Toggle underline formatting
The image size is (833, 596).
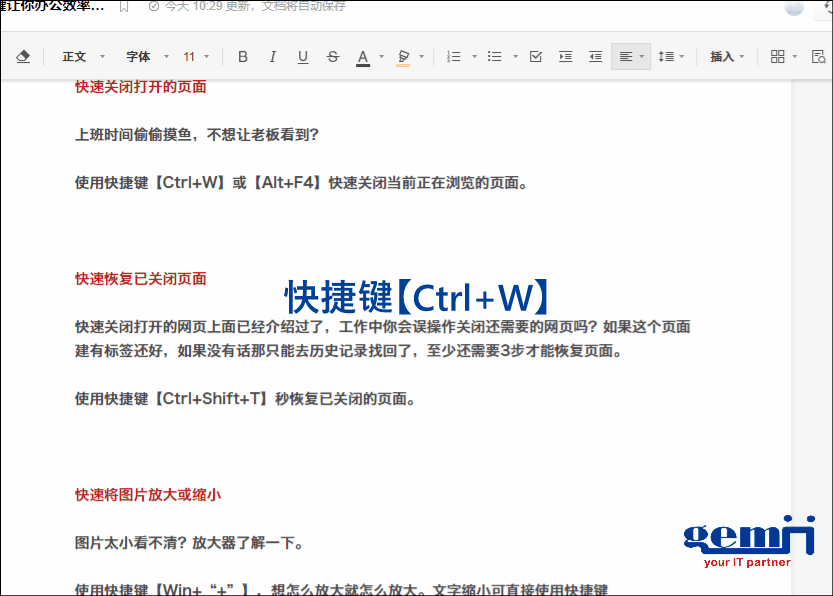coord(302,57)
